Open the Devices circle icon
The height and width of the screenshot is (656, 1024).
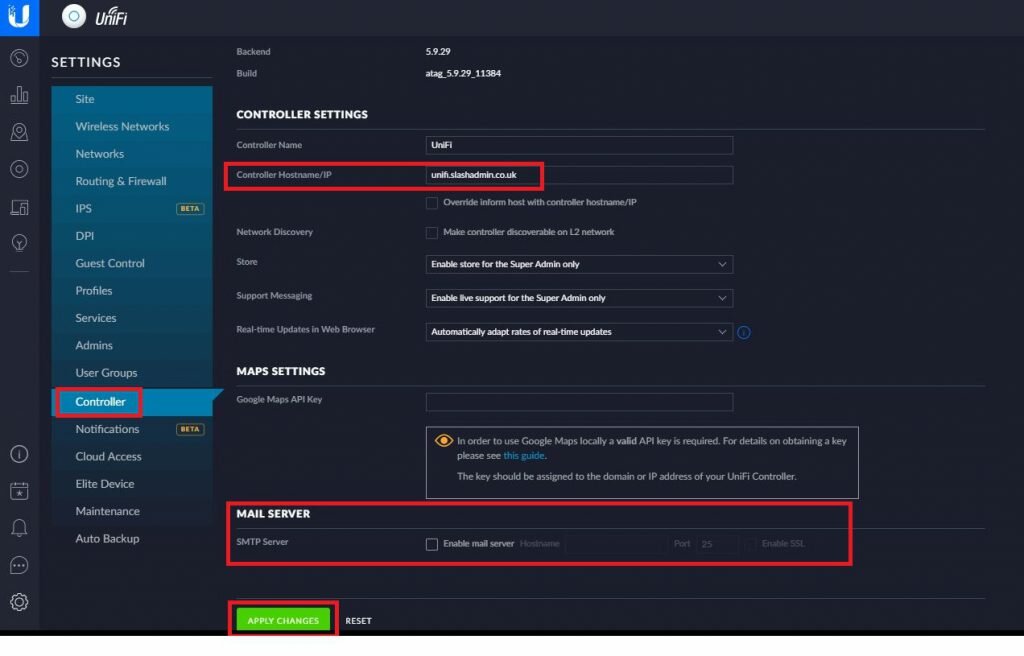(x=19, y=169)
